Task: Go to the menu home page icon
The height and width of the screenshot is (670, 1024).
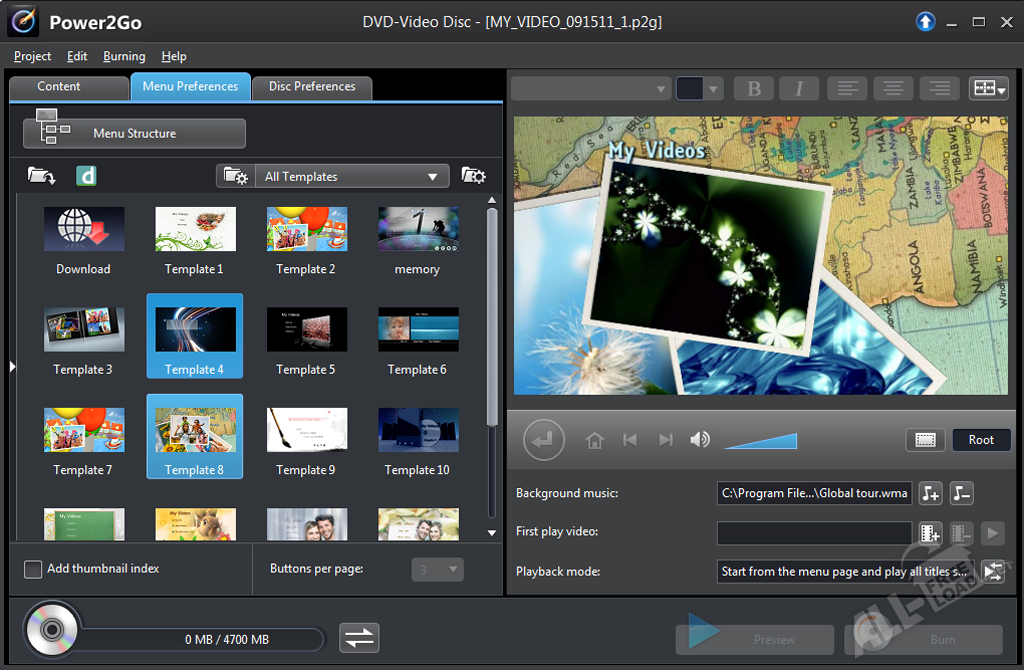Action: (x=595, y=440)
